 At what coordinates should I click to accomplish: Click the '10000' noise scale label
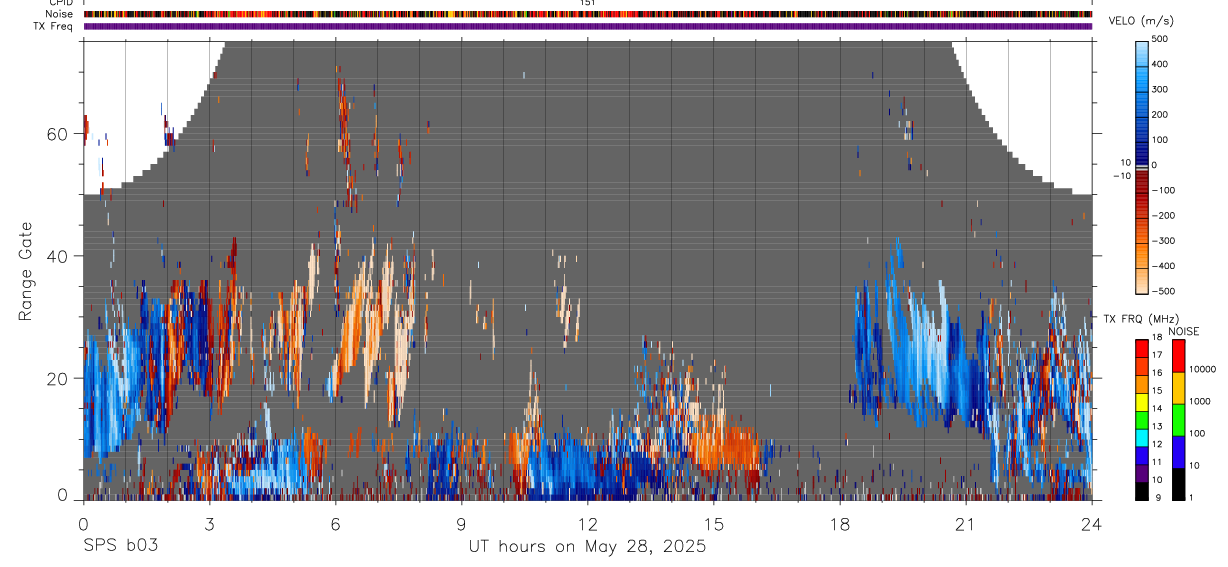pyautogui.click(x=1204, y=369)
